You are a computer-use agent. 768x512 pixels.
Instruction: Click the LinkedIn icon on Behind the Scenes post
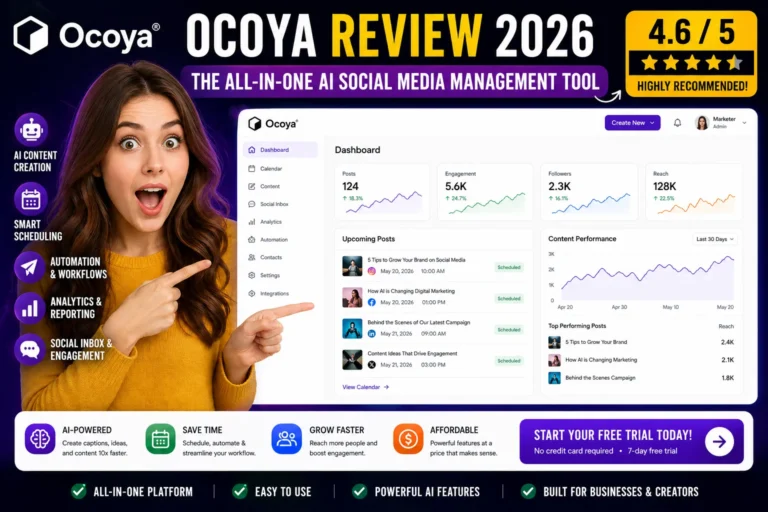372,334
